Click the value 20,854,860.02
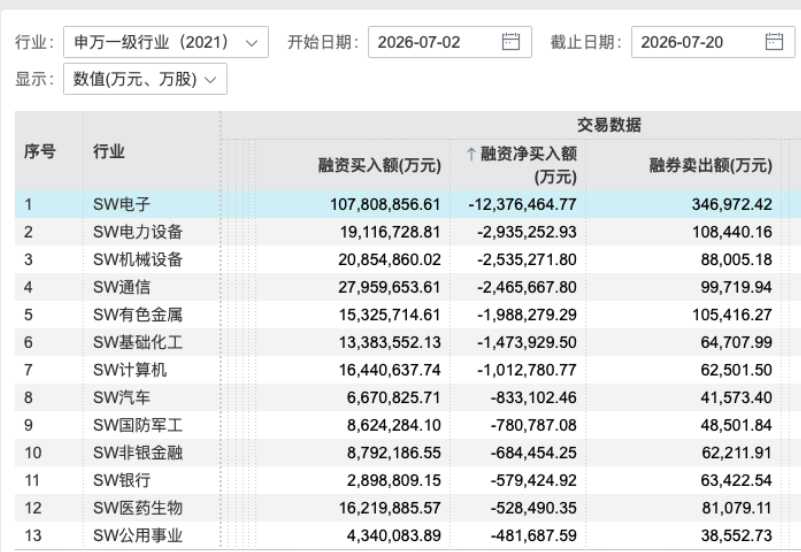Viewport: 801px width, 552px height. coord(389,259)
